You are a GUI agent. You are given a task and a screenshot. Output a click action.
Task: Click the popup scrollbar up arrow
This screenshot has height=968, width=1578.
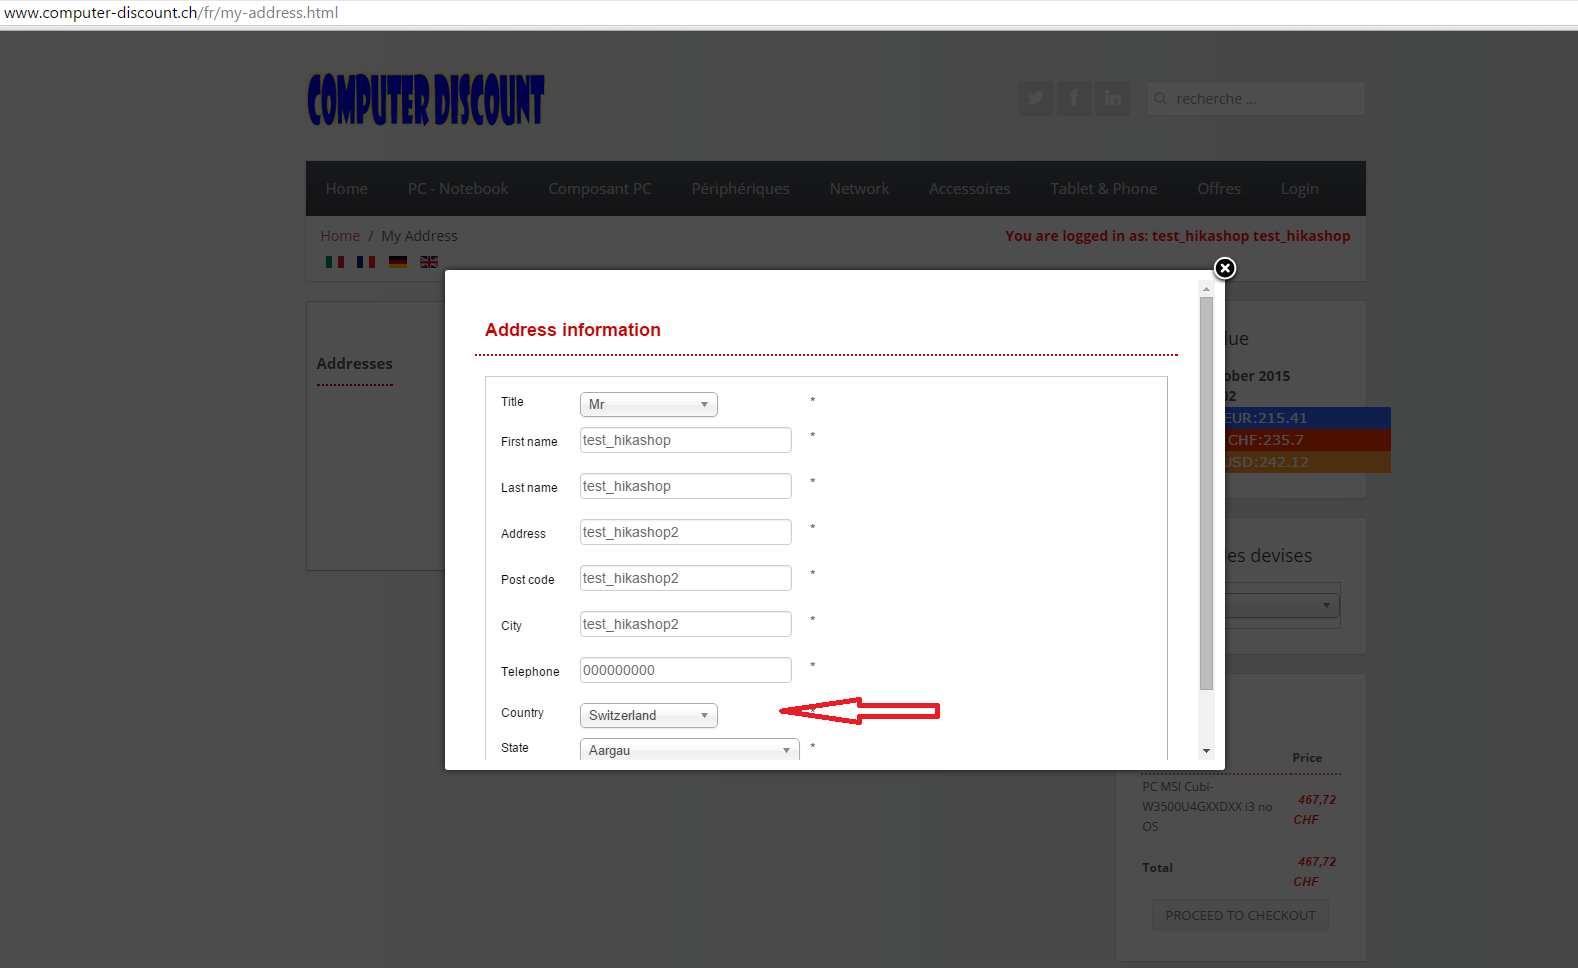(x=1207, y=289)
